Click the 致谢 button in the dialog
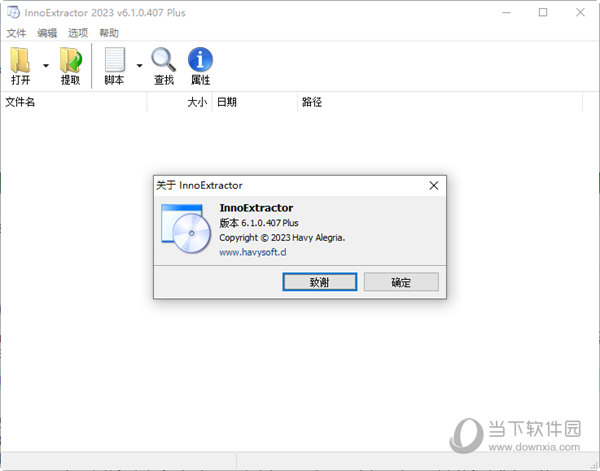The height and width of the screenshot is (471, 600). click(x=320, y=282)
